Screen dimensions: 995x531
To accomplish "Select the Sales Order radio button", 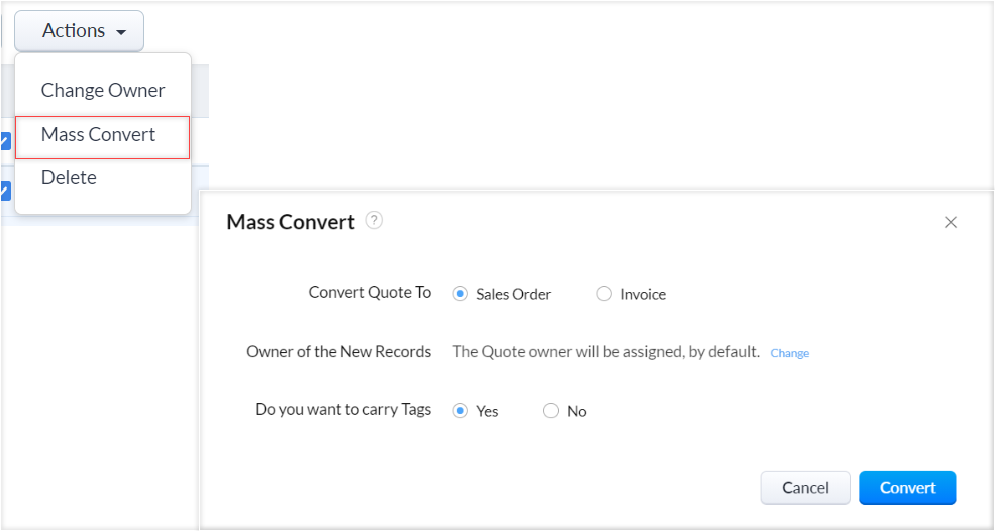I will [460, 294].
